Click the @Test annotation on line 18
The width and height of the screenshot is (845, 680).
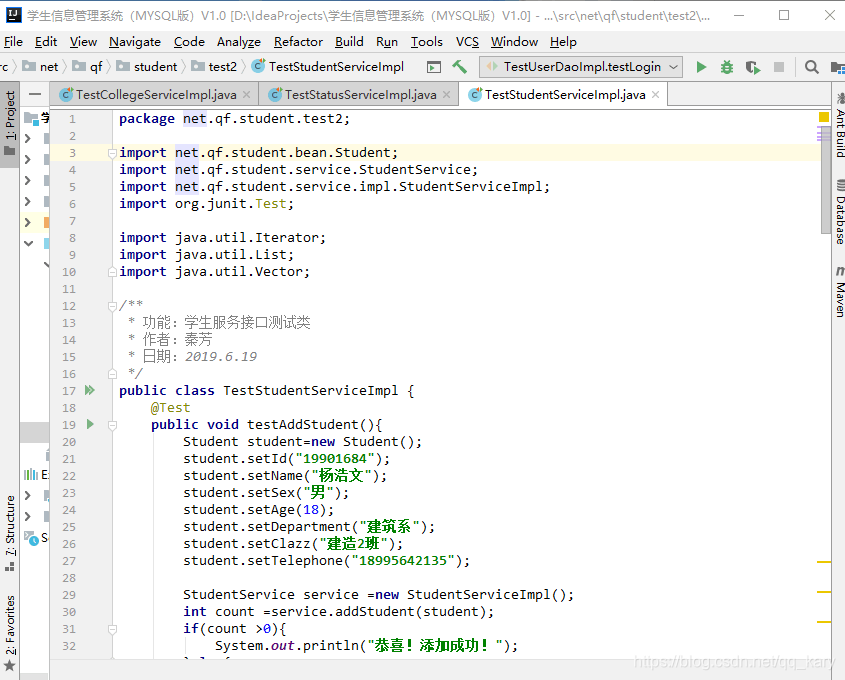point(170,408)
